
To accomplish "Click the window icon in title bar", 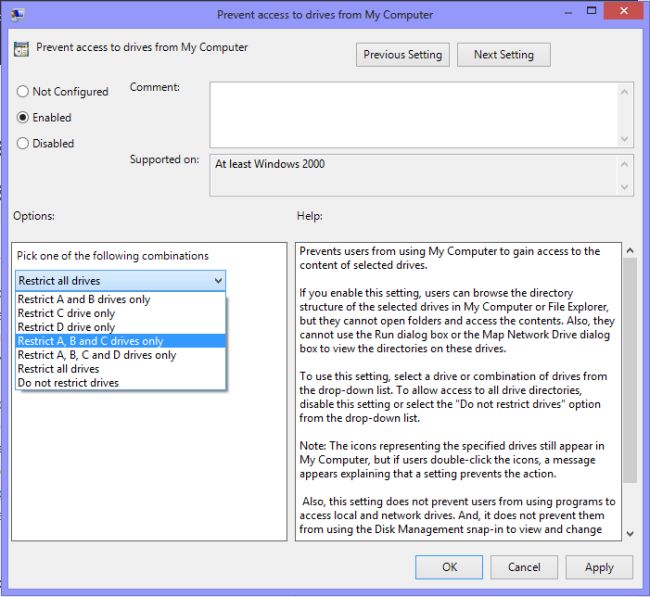I will click(17, 15).
